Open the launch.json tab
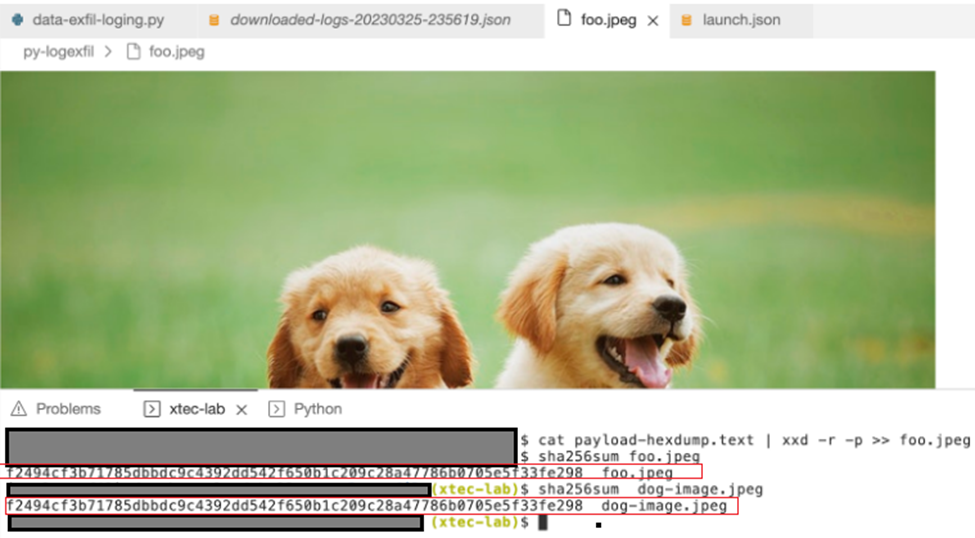Viewport: 975px width, 538px height. coord(741,20)
